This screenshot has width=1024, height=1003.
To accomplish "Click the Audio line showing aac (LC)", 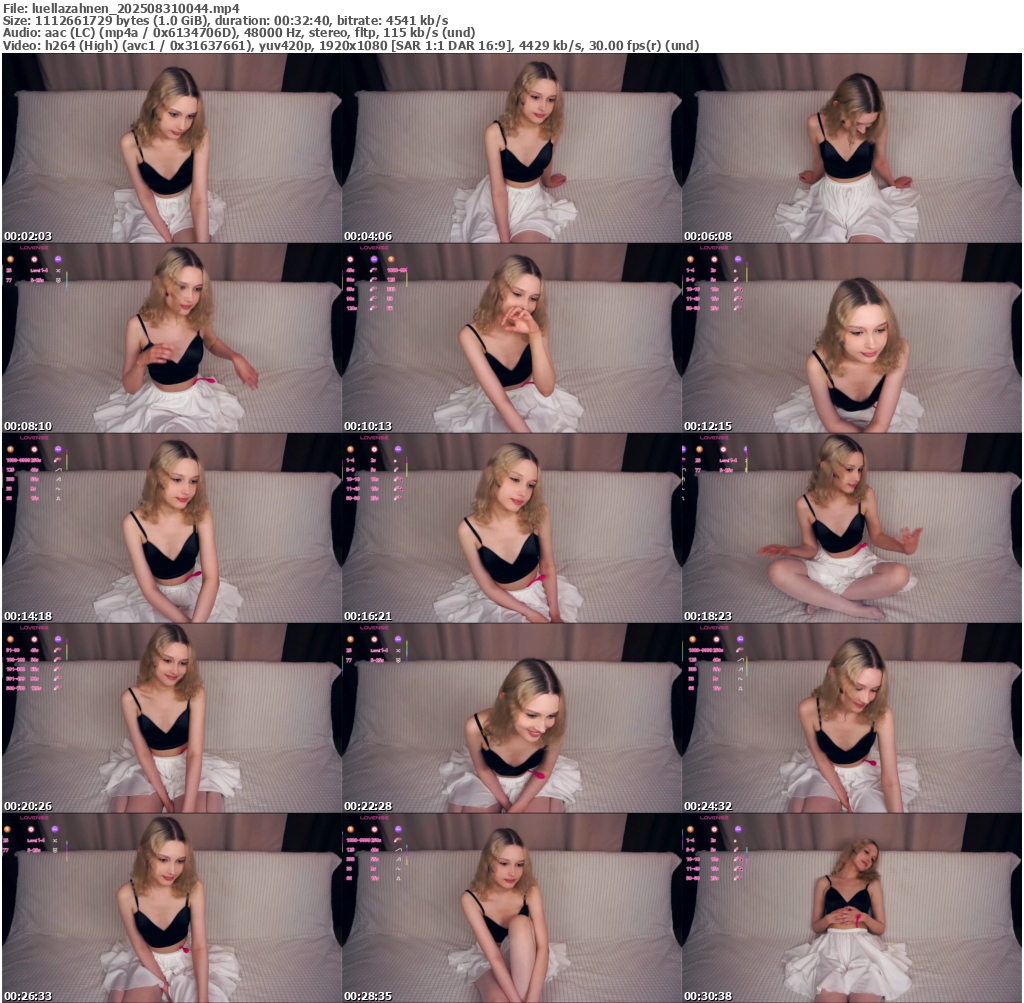I will [x=238, y=33].
